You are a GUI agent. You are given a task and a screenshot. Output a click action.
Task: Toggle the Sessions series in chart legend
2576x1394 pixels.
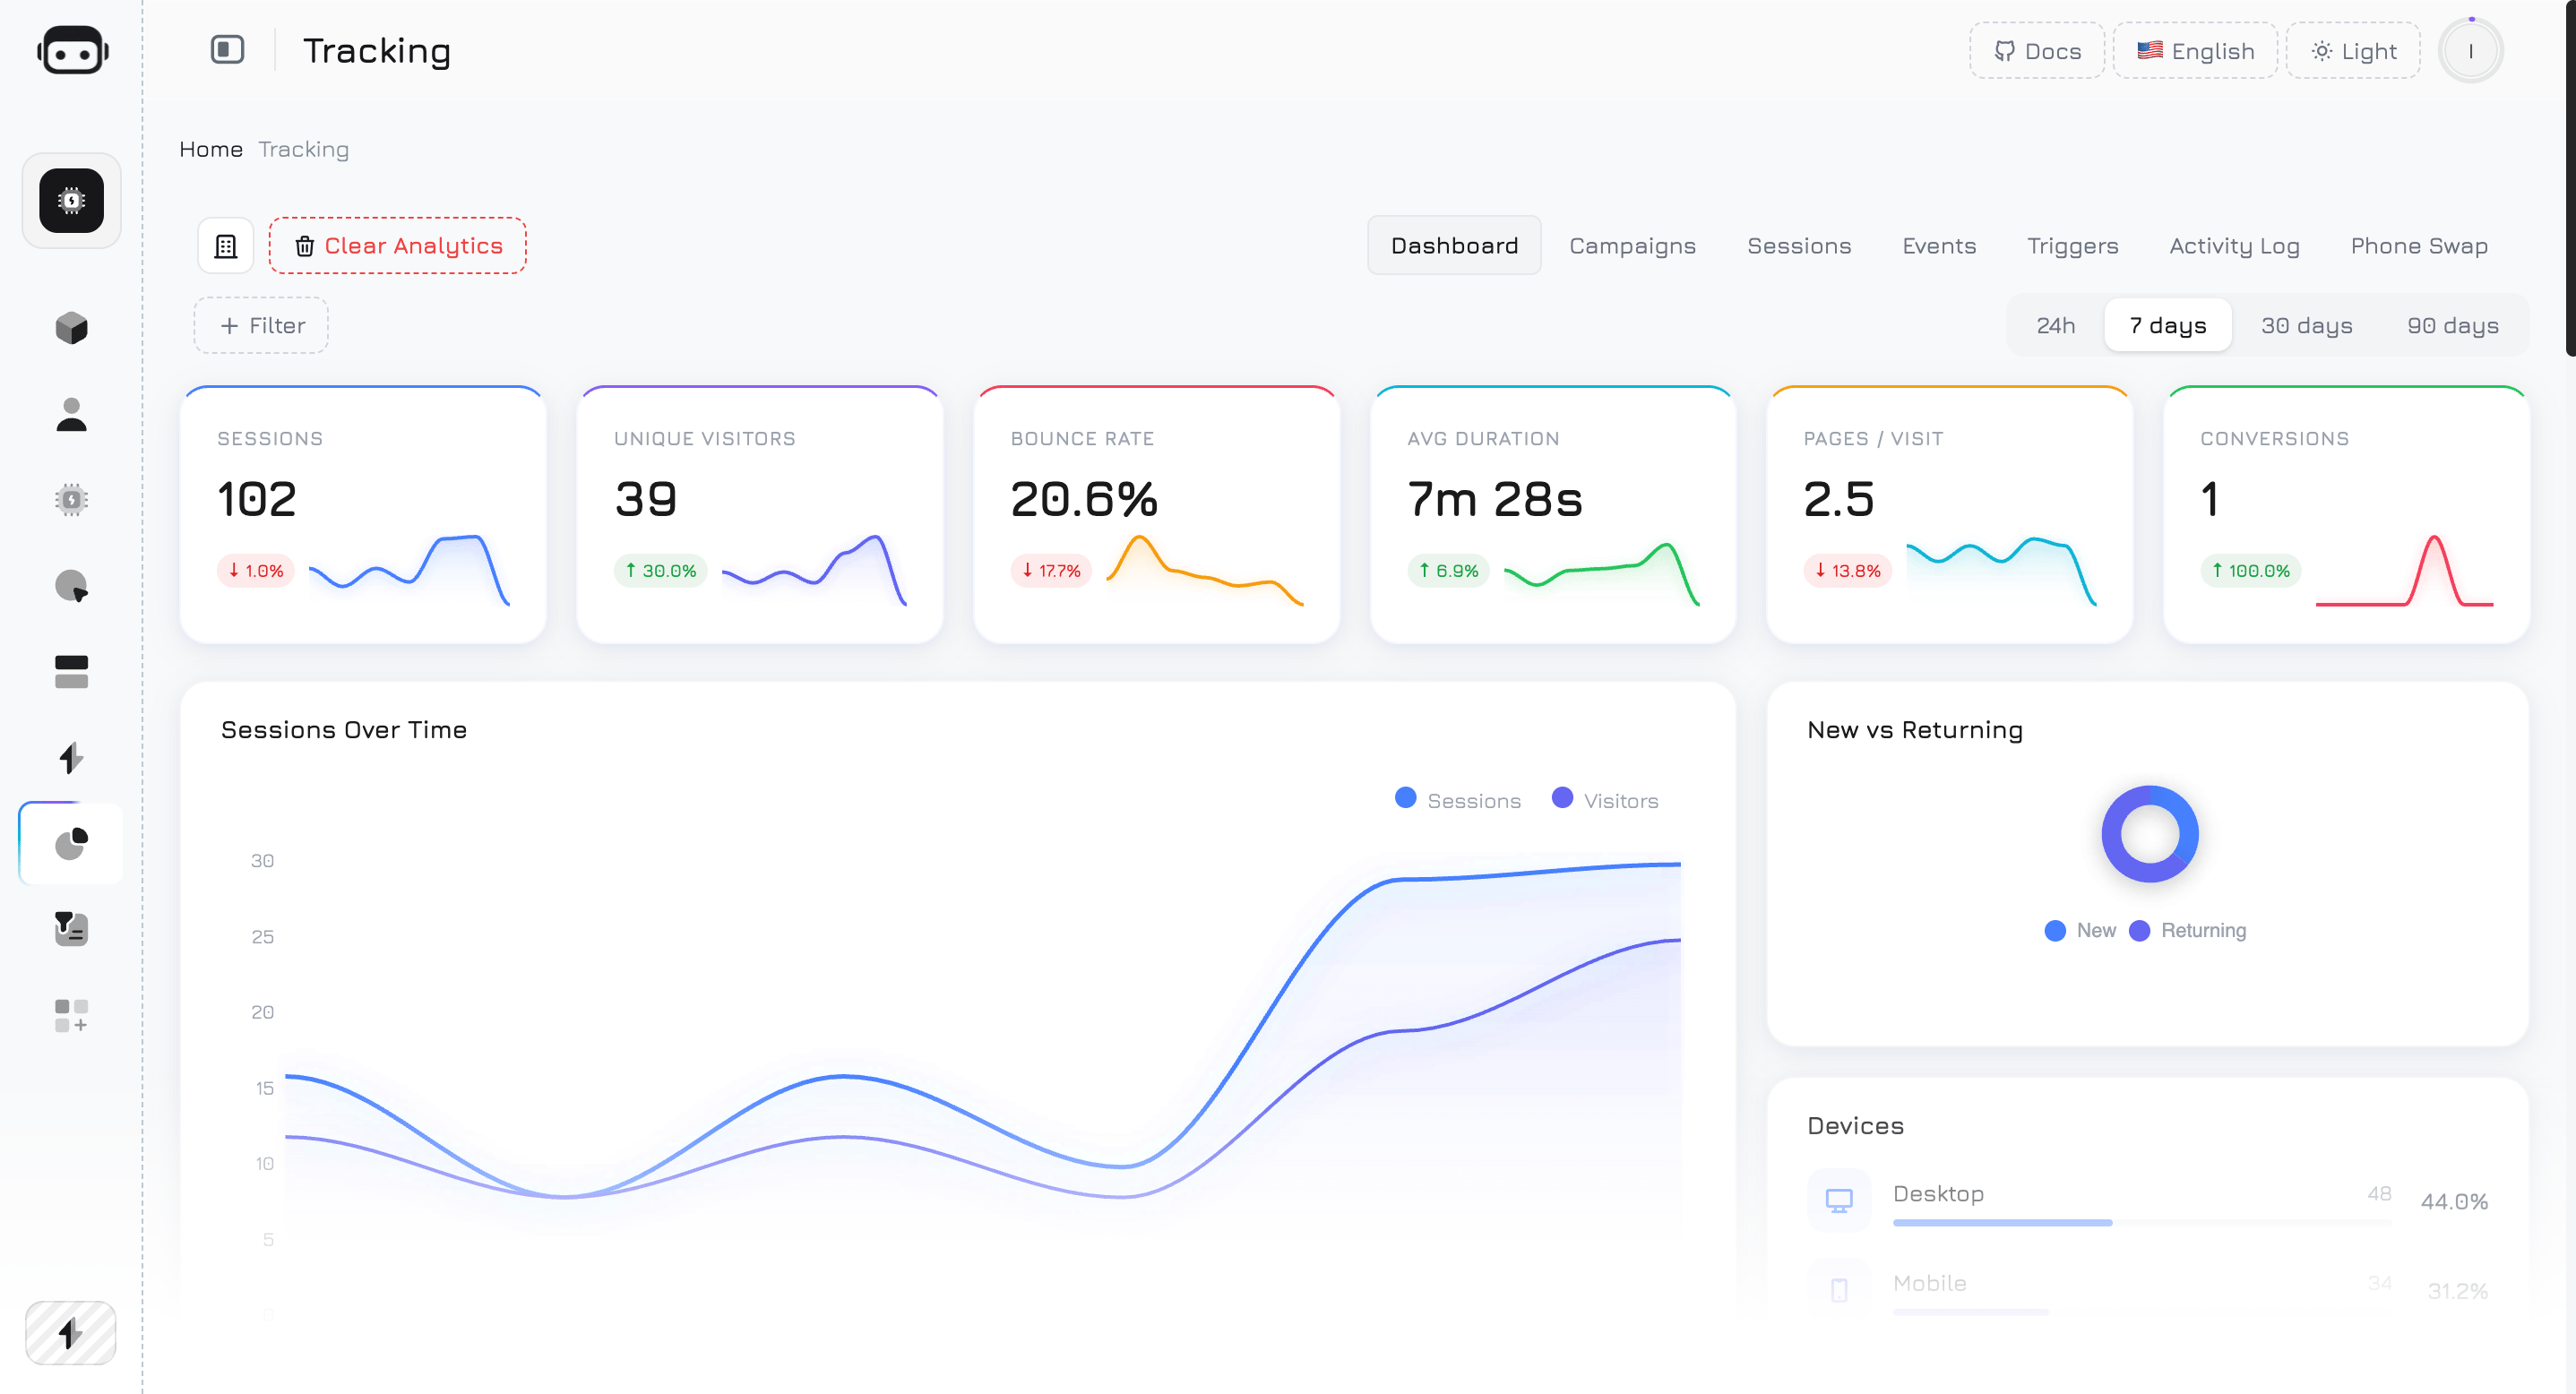(1458, 800)
